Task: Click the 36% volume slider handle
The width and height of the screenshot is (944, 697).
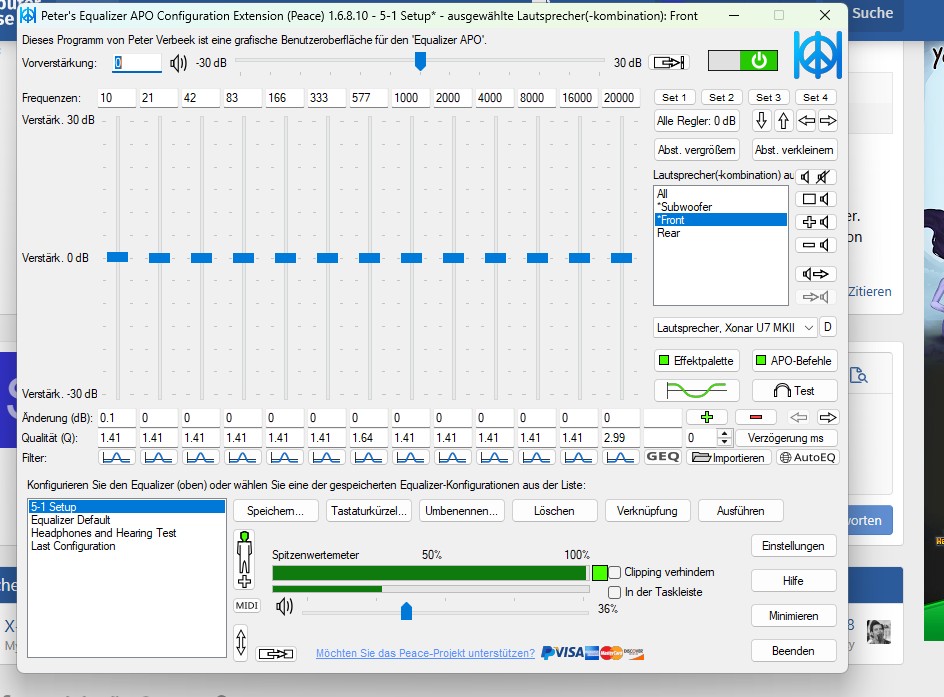Action: (406, 611)
